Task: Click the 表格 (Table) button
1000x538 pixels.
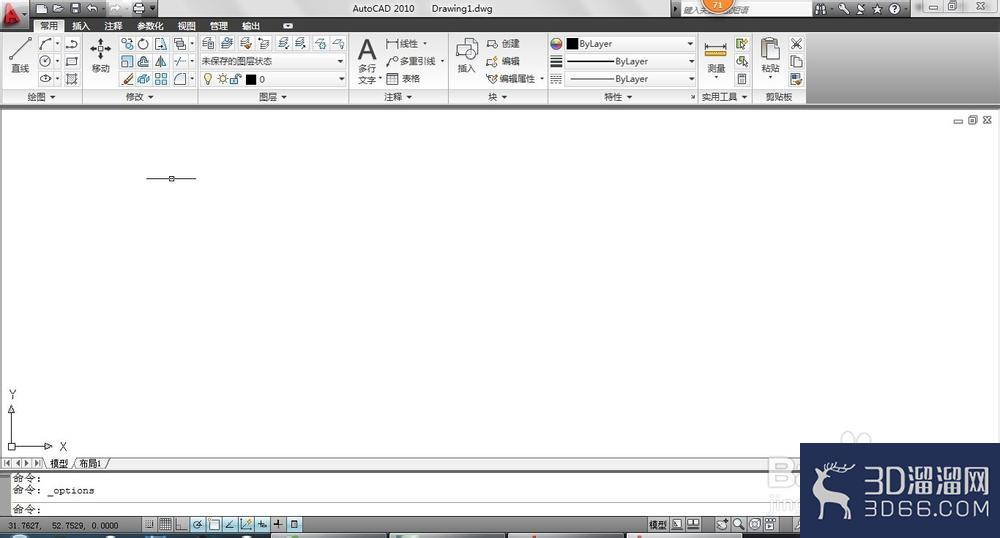Action: 403,79
